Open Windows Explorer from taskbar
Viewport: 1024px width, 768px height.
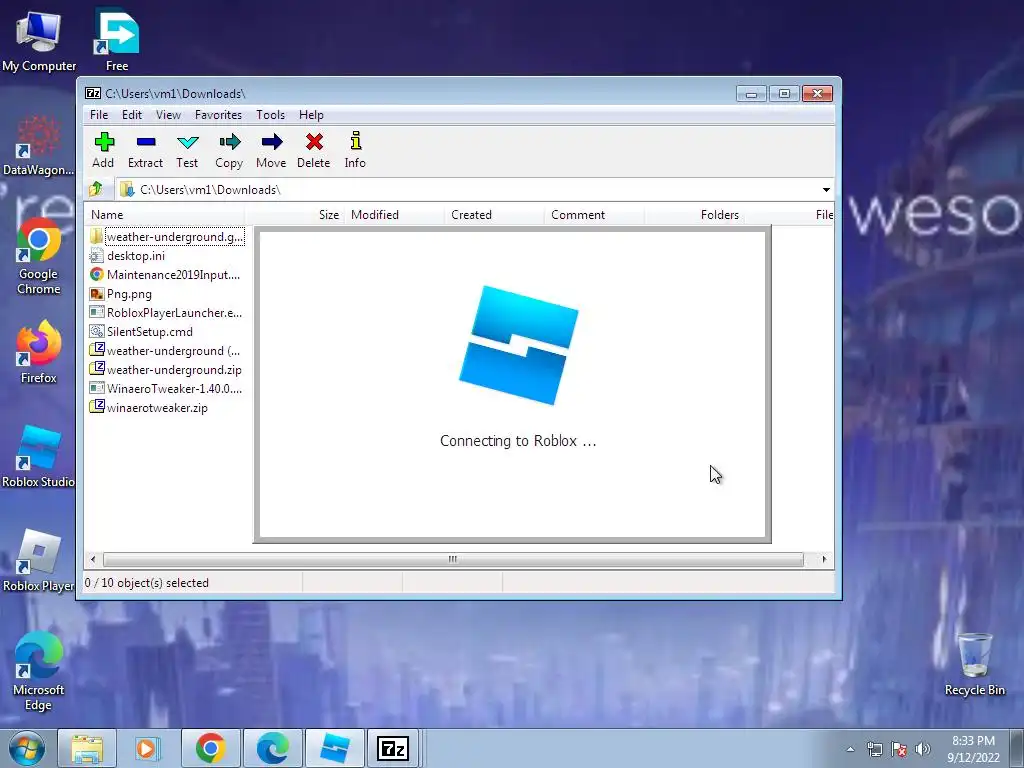pyautogui.click(x=87, y=748)
